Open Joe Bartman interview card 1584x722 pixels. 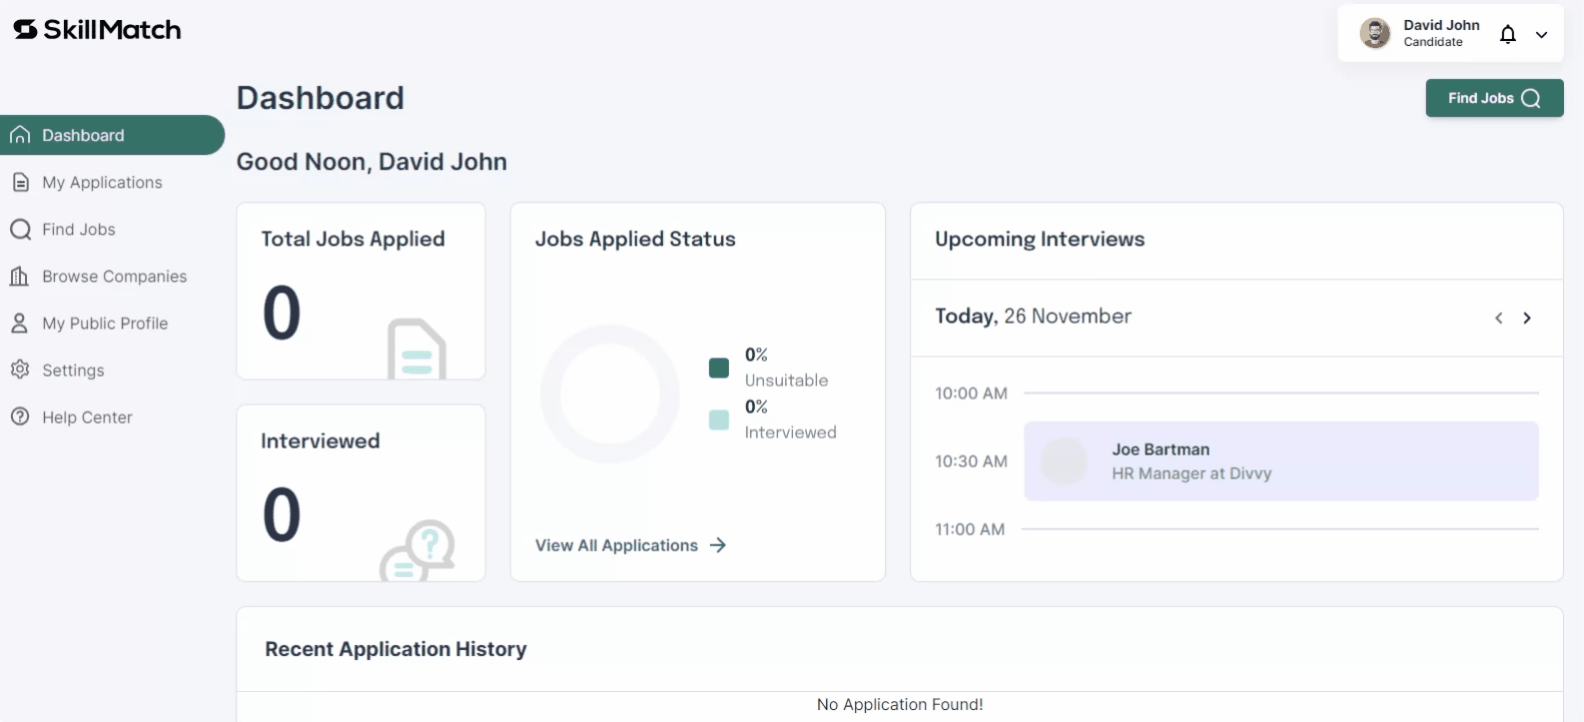(1281, 461)
